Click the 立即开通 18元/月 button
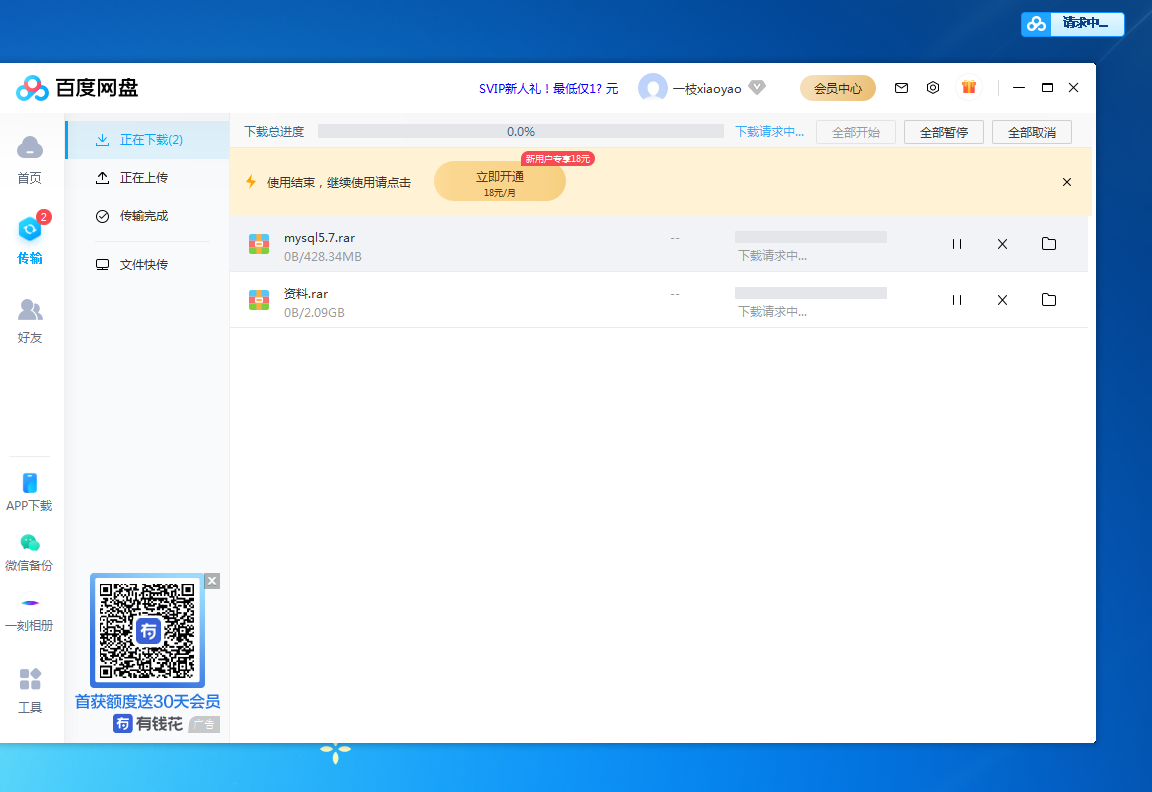The height and width of the screenshot is (792, 1152). pyautogui.click(x=500, y=181)
